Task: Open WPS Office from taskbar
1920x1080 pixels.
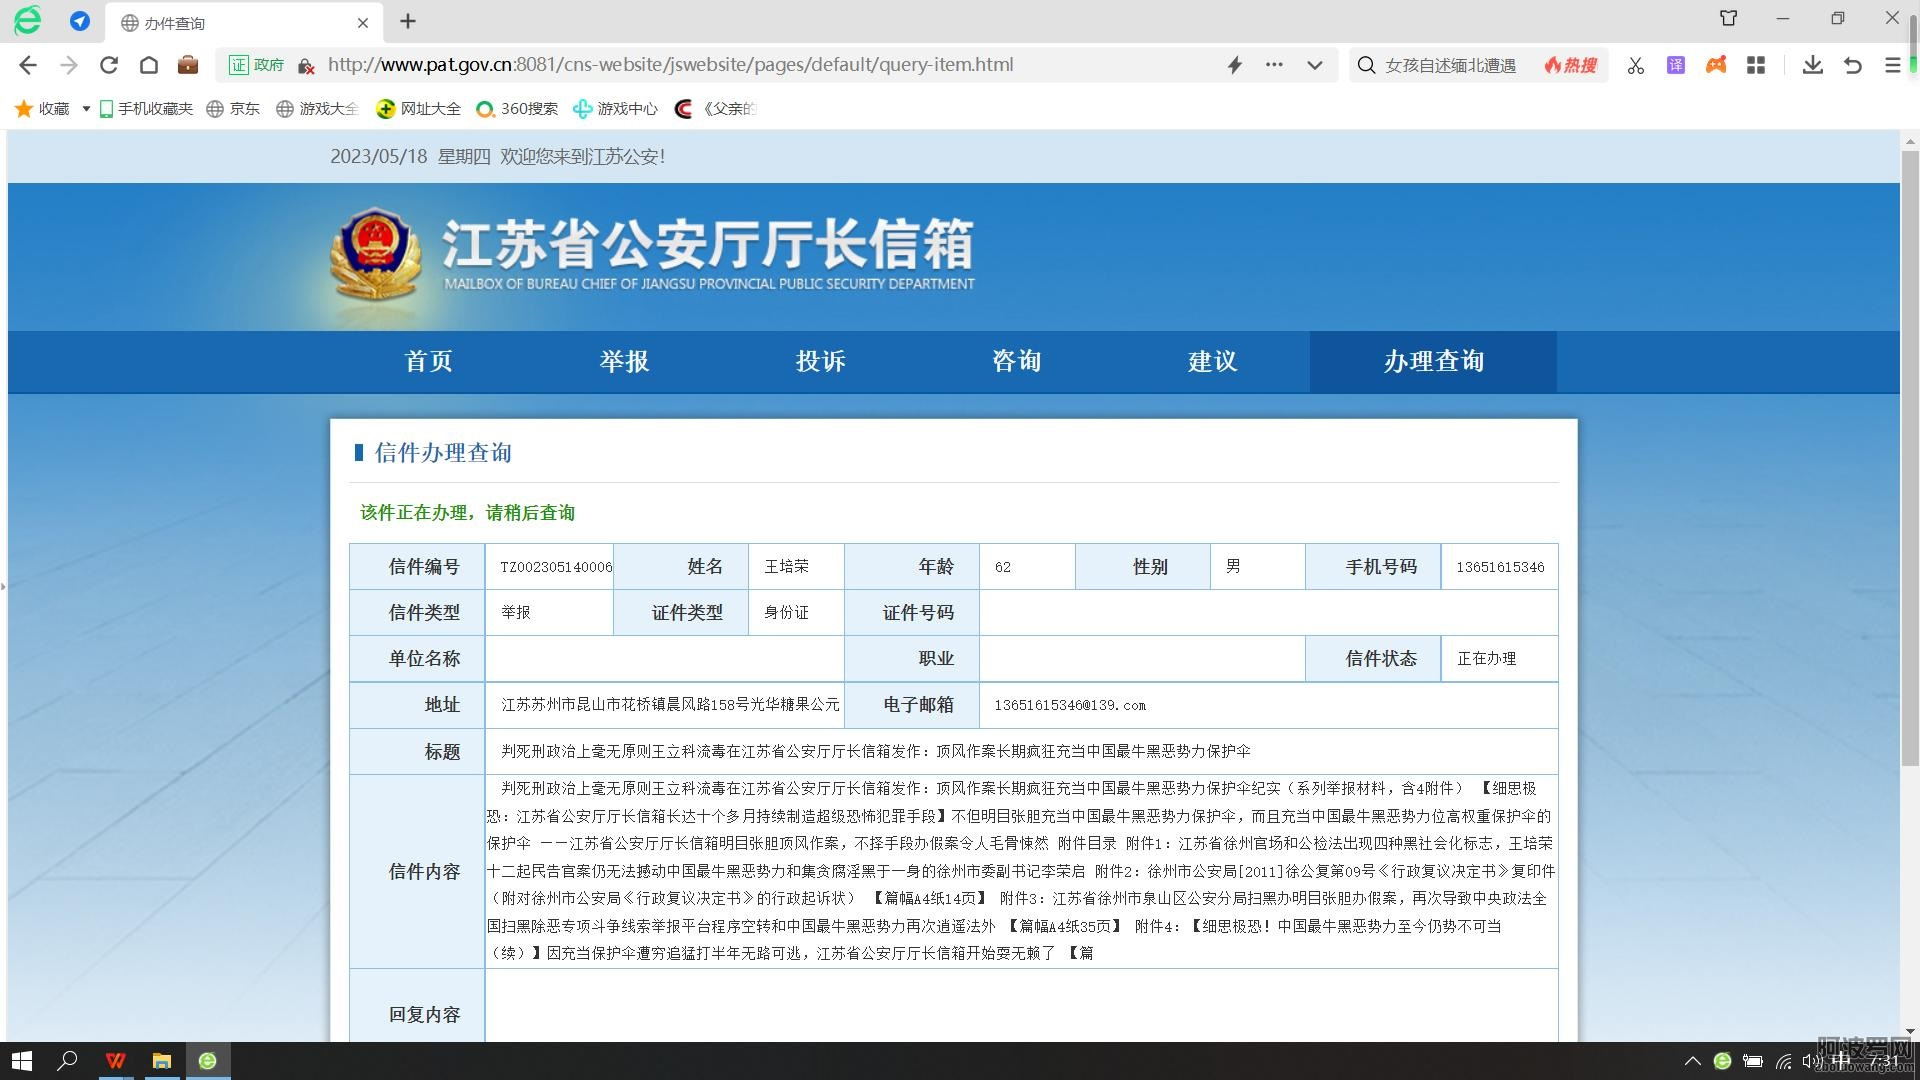Action: [115, 1061]
